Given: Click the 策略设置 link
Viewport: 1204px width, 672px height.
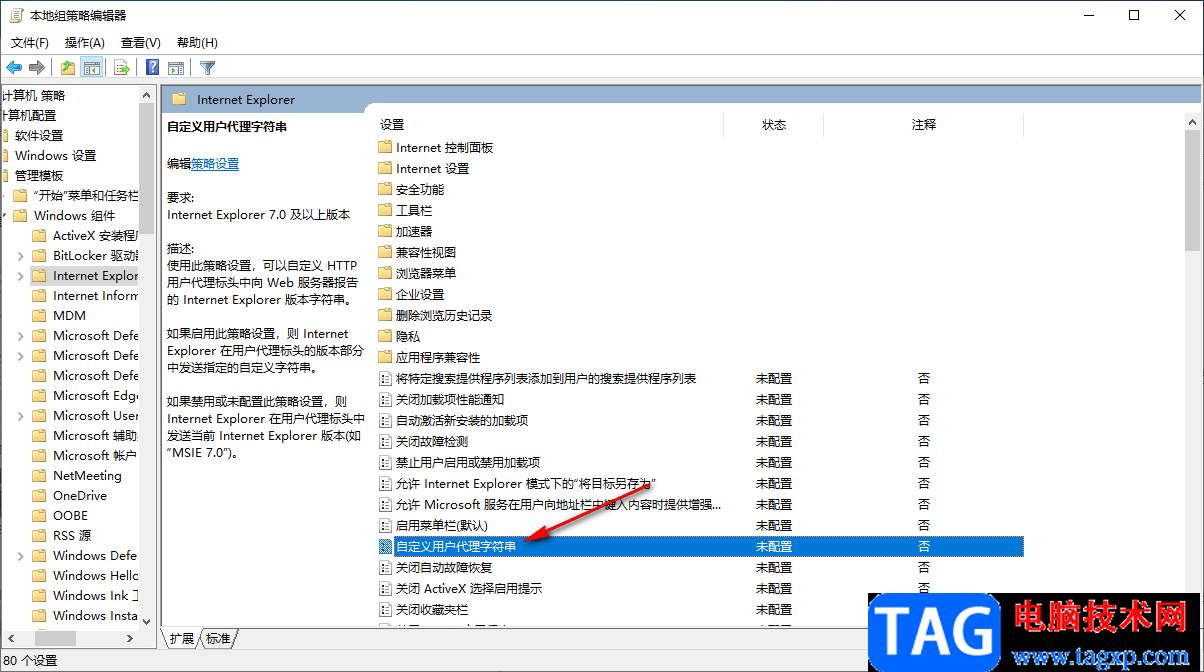Looking at the screenshot, I should point(215,164).
